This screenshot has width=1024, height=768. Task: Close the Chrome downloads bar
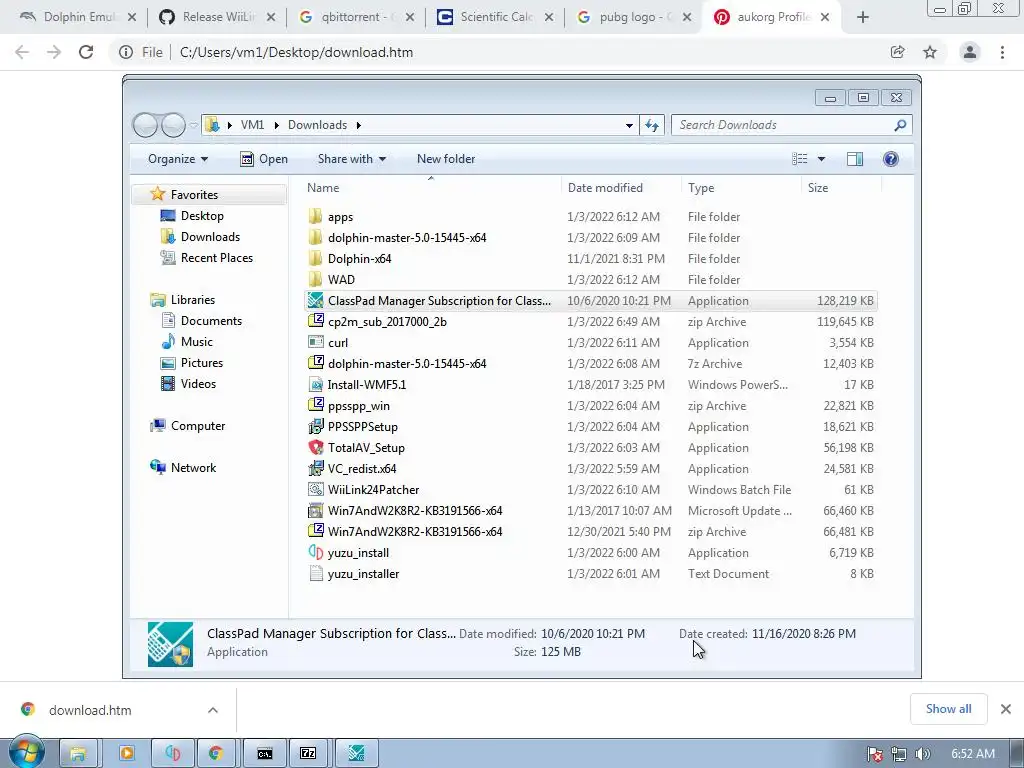[x=1006, y=709]
